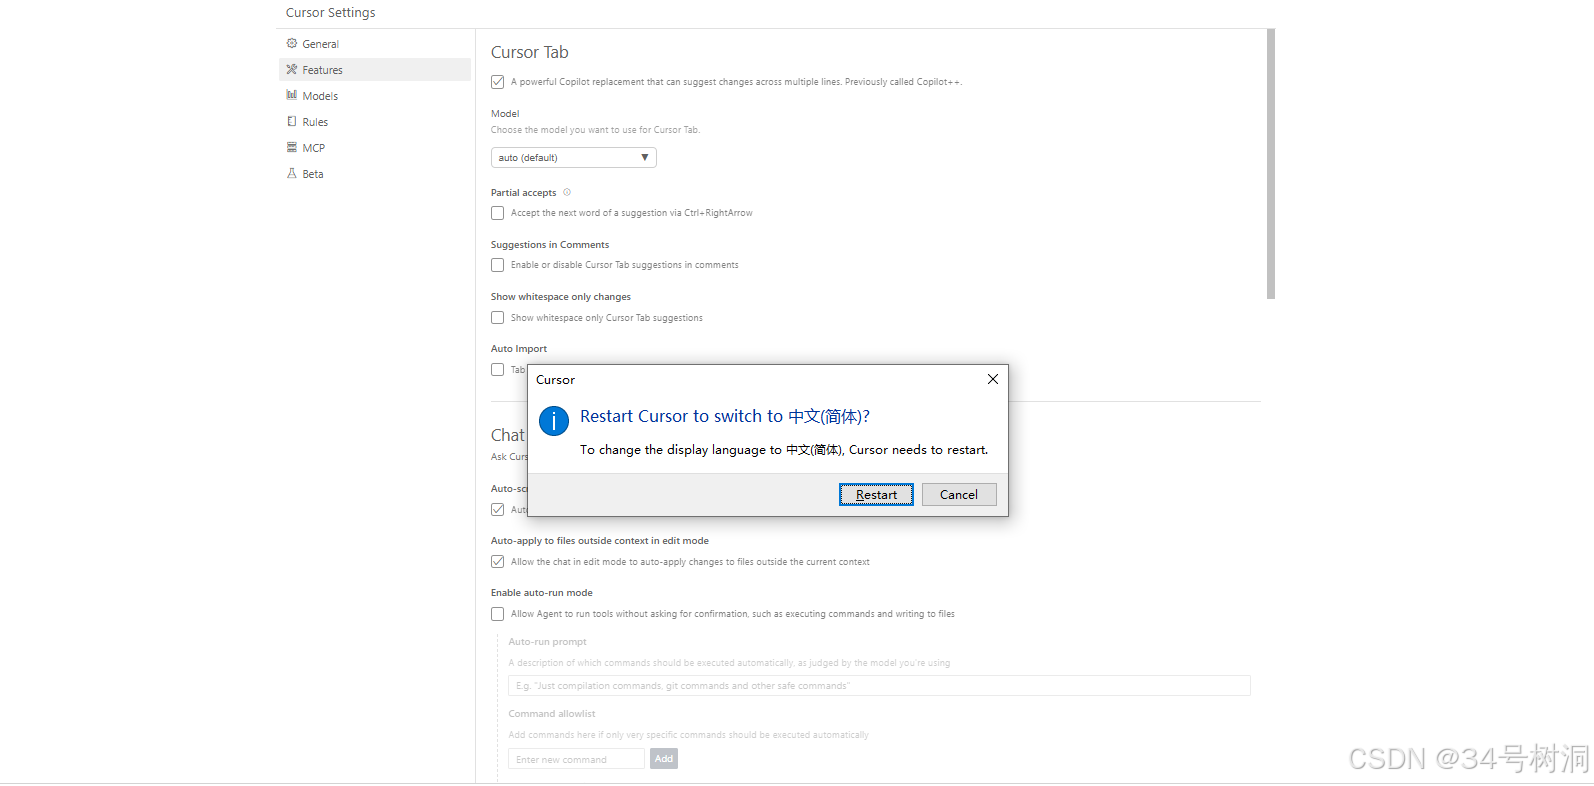Click Restart to switch language
This screenshot has height=786, width=1594.
point(876,495)
